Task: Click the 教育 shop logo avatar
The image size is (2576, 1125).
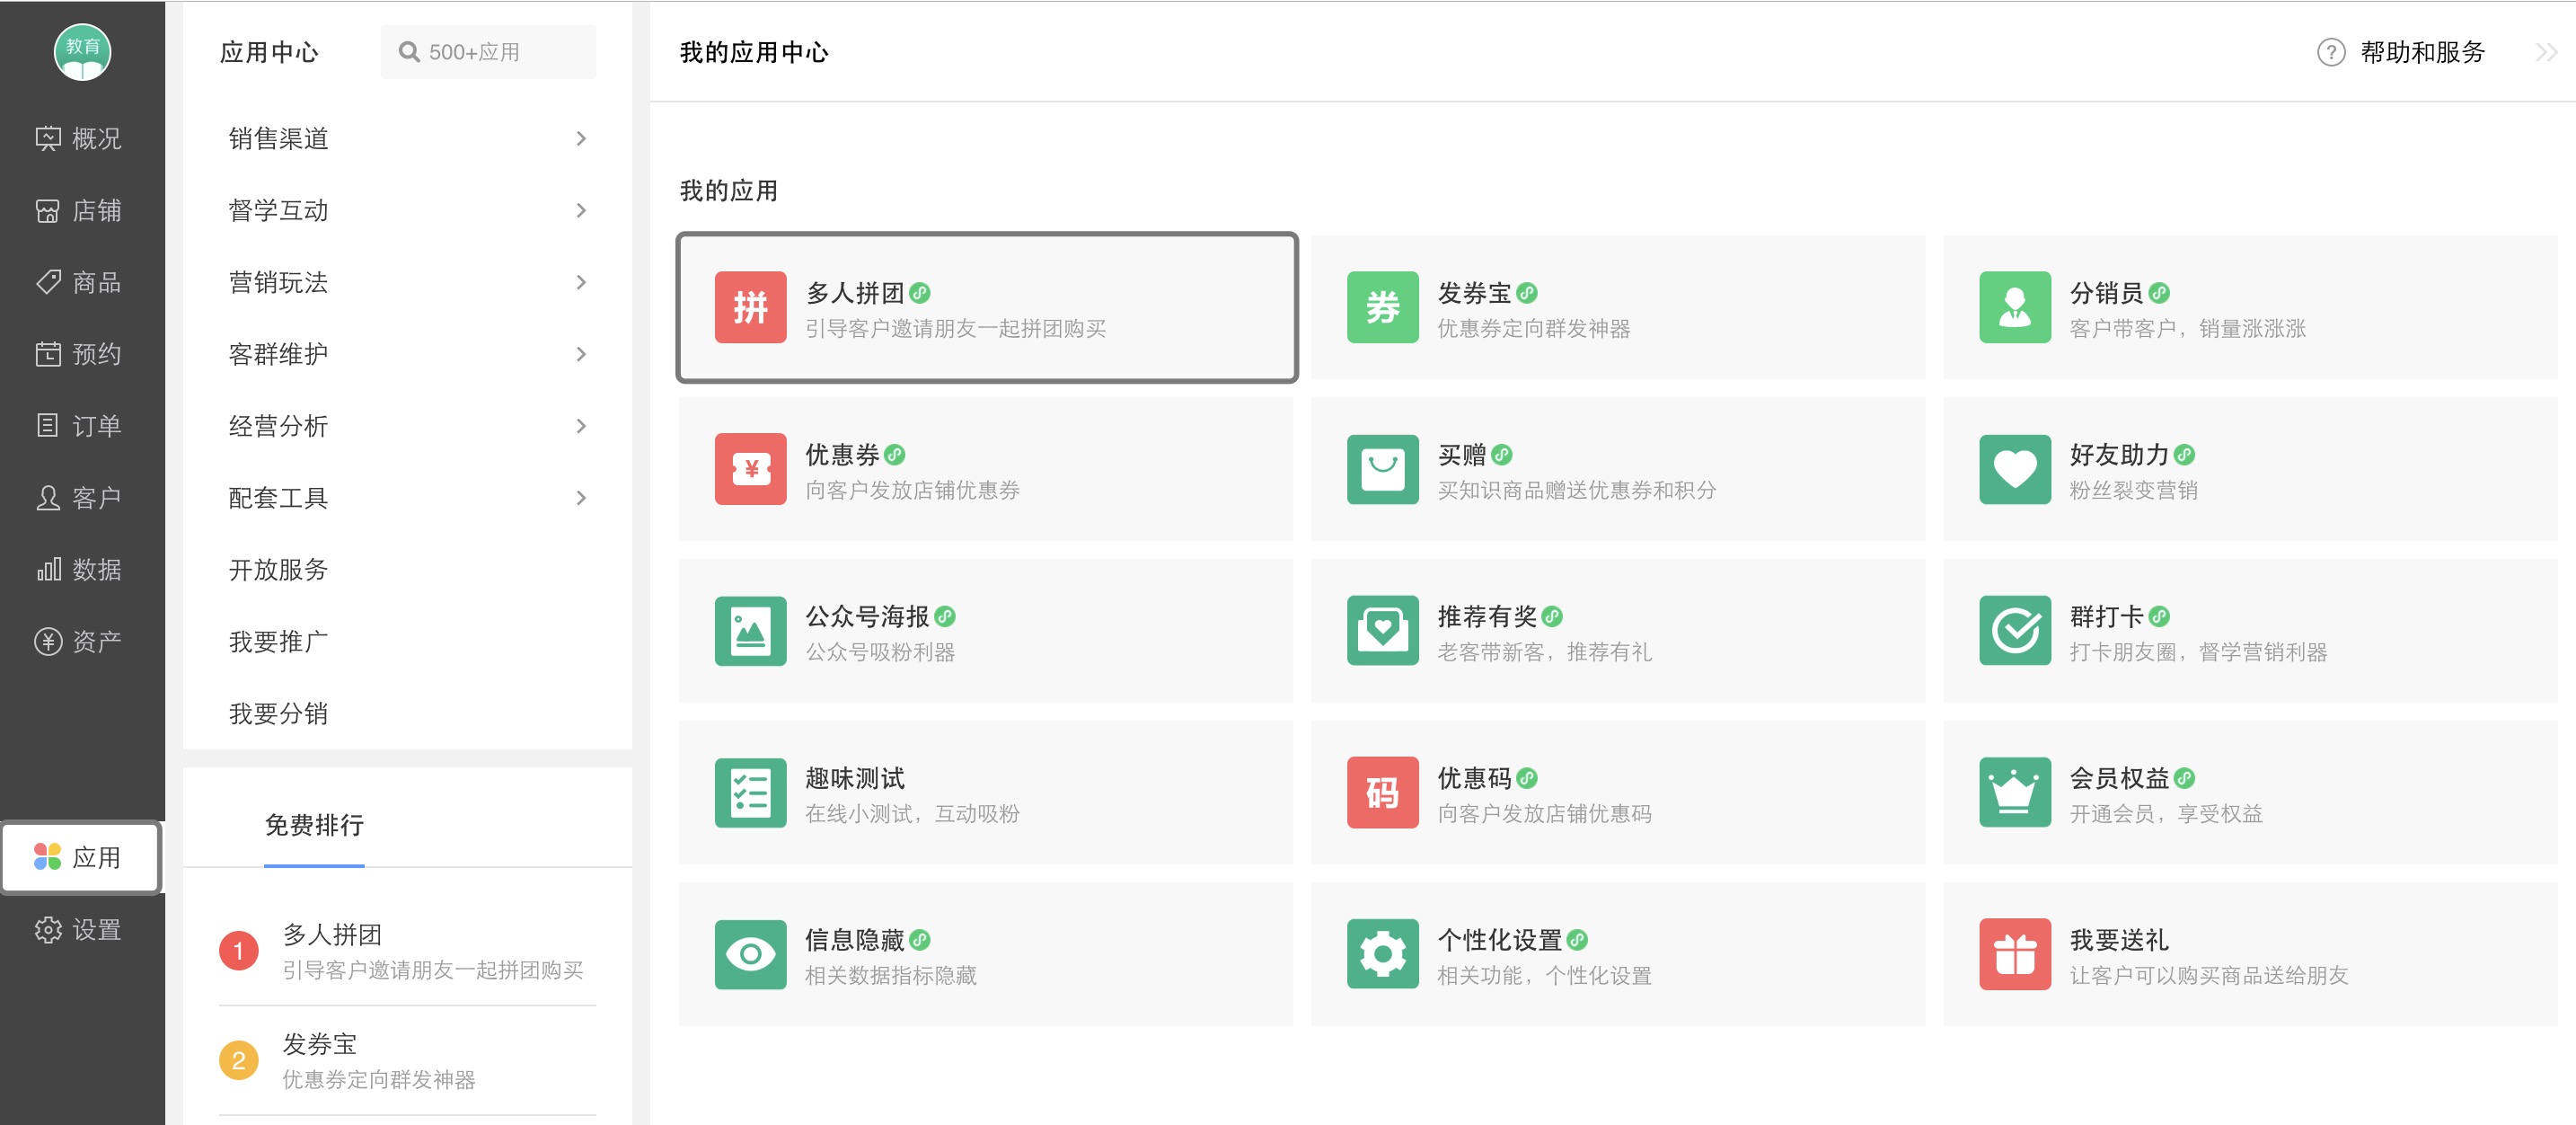Action: (82, 52)
